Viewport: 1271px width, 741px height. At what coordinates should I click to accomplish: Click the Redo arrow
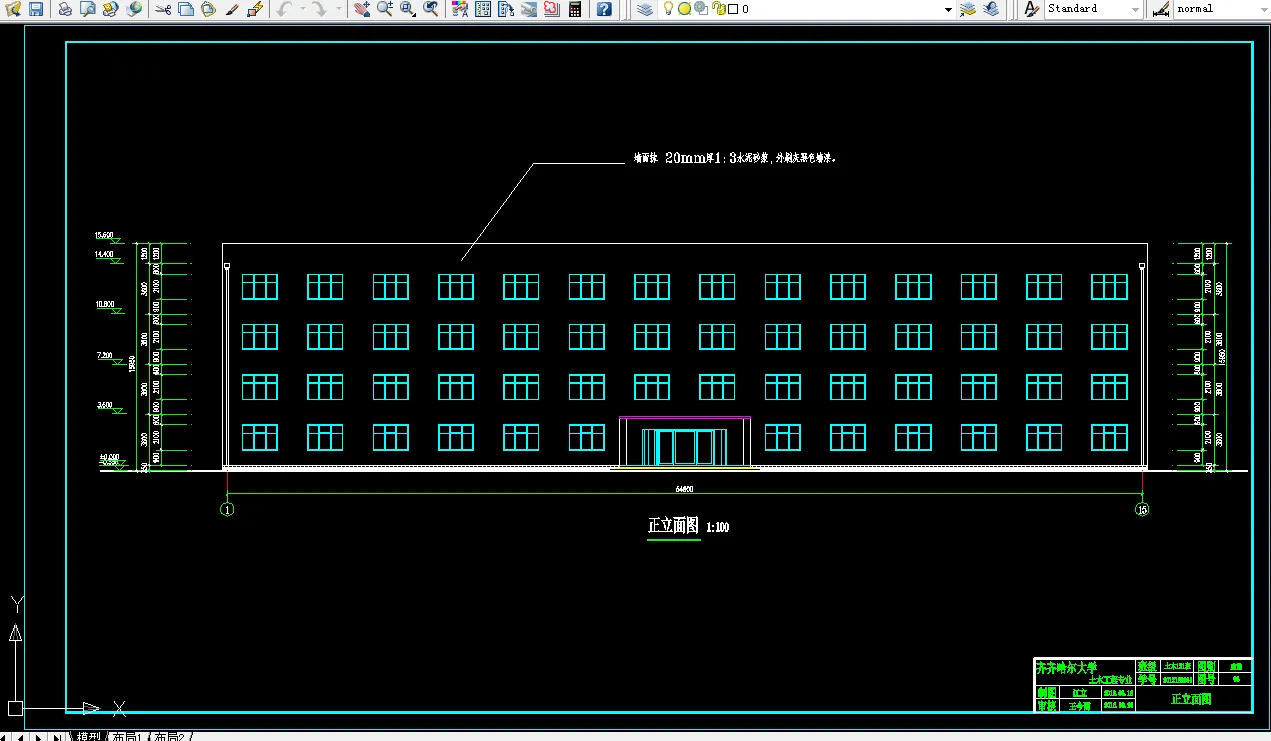click(x=318, y=9)
